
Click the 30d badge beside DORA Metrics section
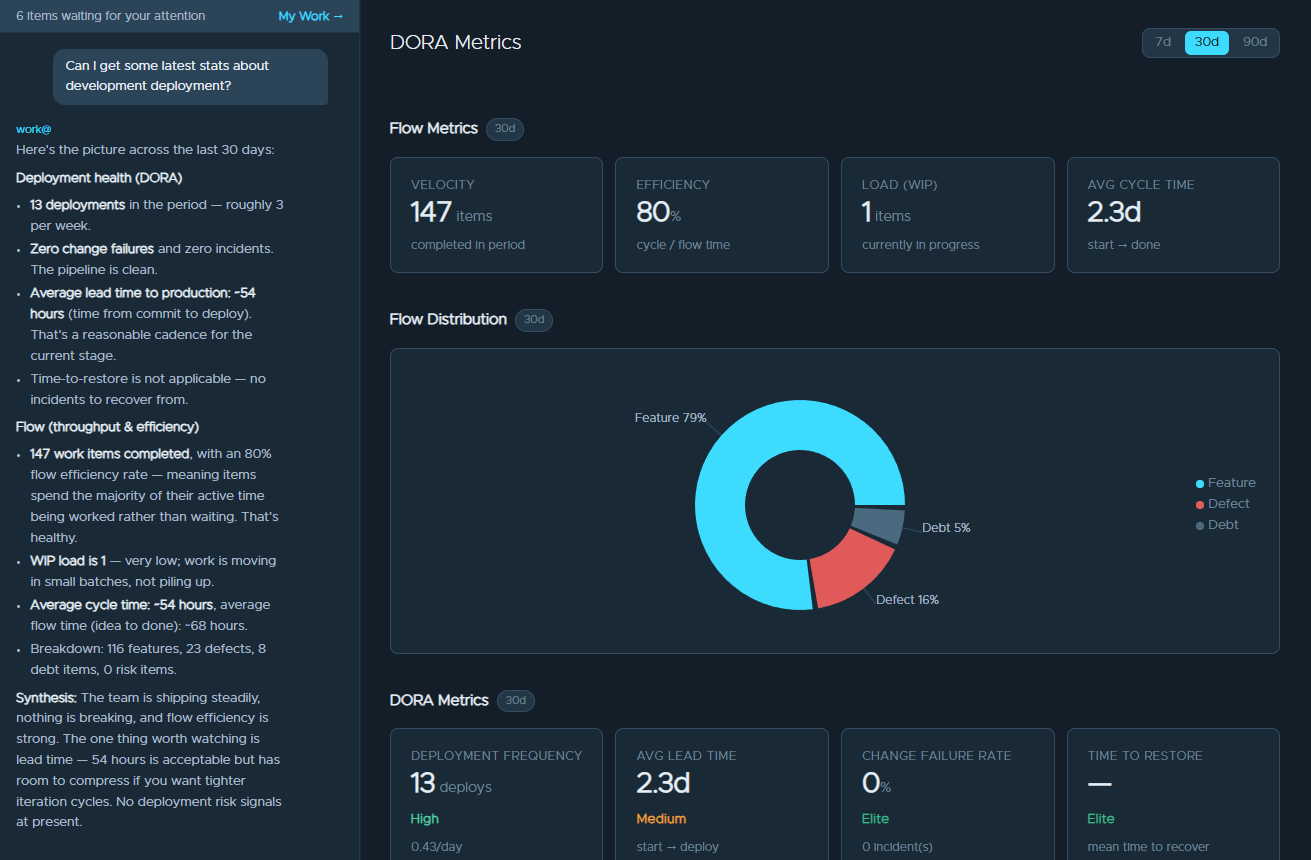[x=516, y=700]
